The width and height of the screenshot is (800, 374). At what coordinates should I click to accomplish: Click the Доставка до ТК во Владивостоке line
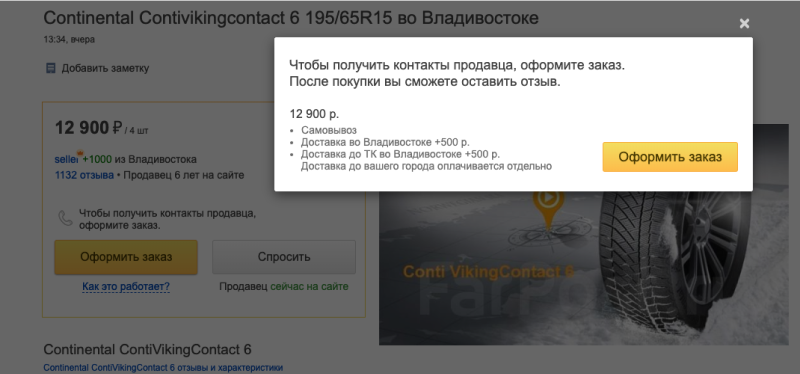pos(401,154)
